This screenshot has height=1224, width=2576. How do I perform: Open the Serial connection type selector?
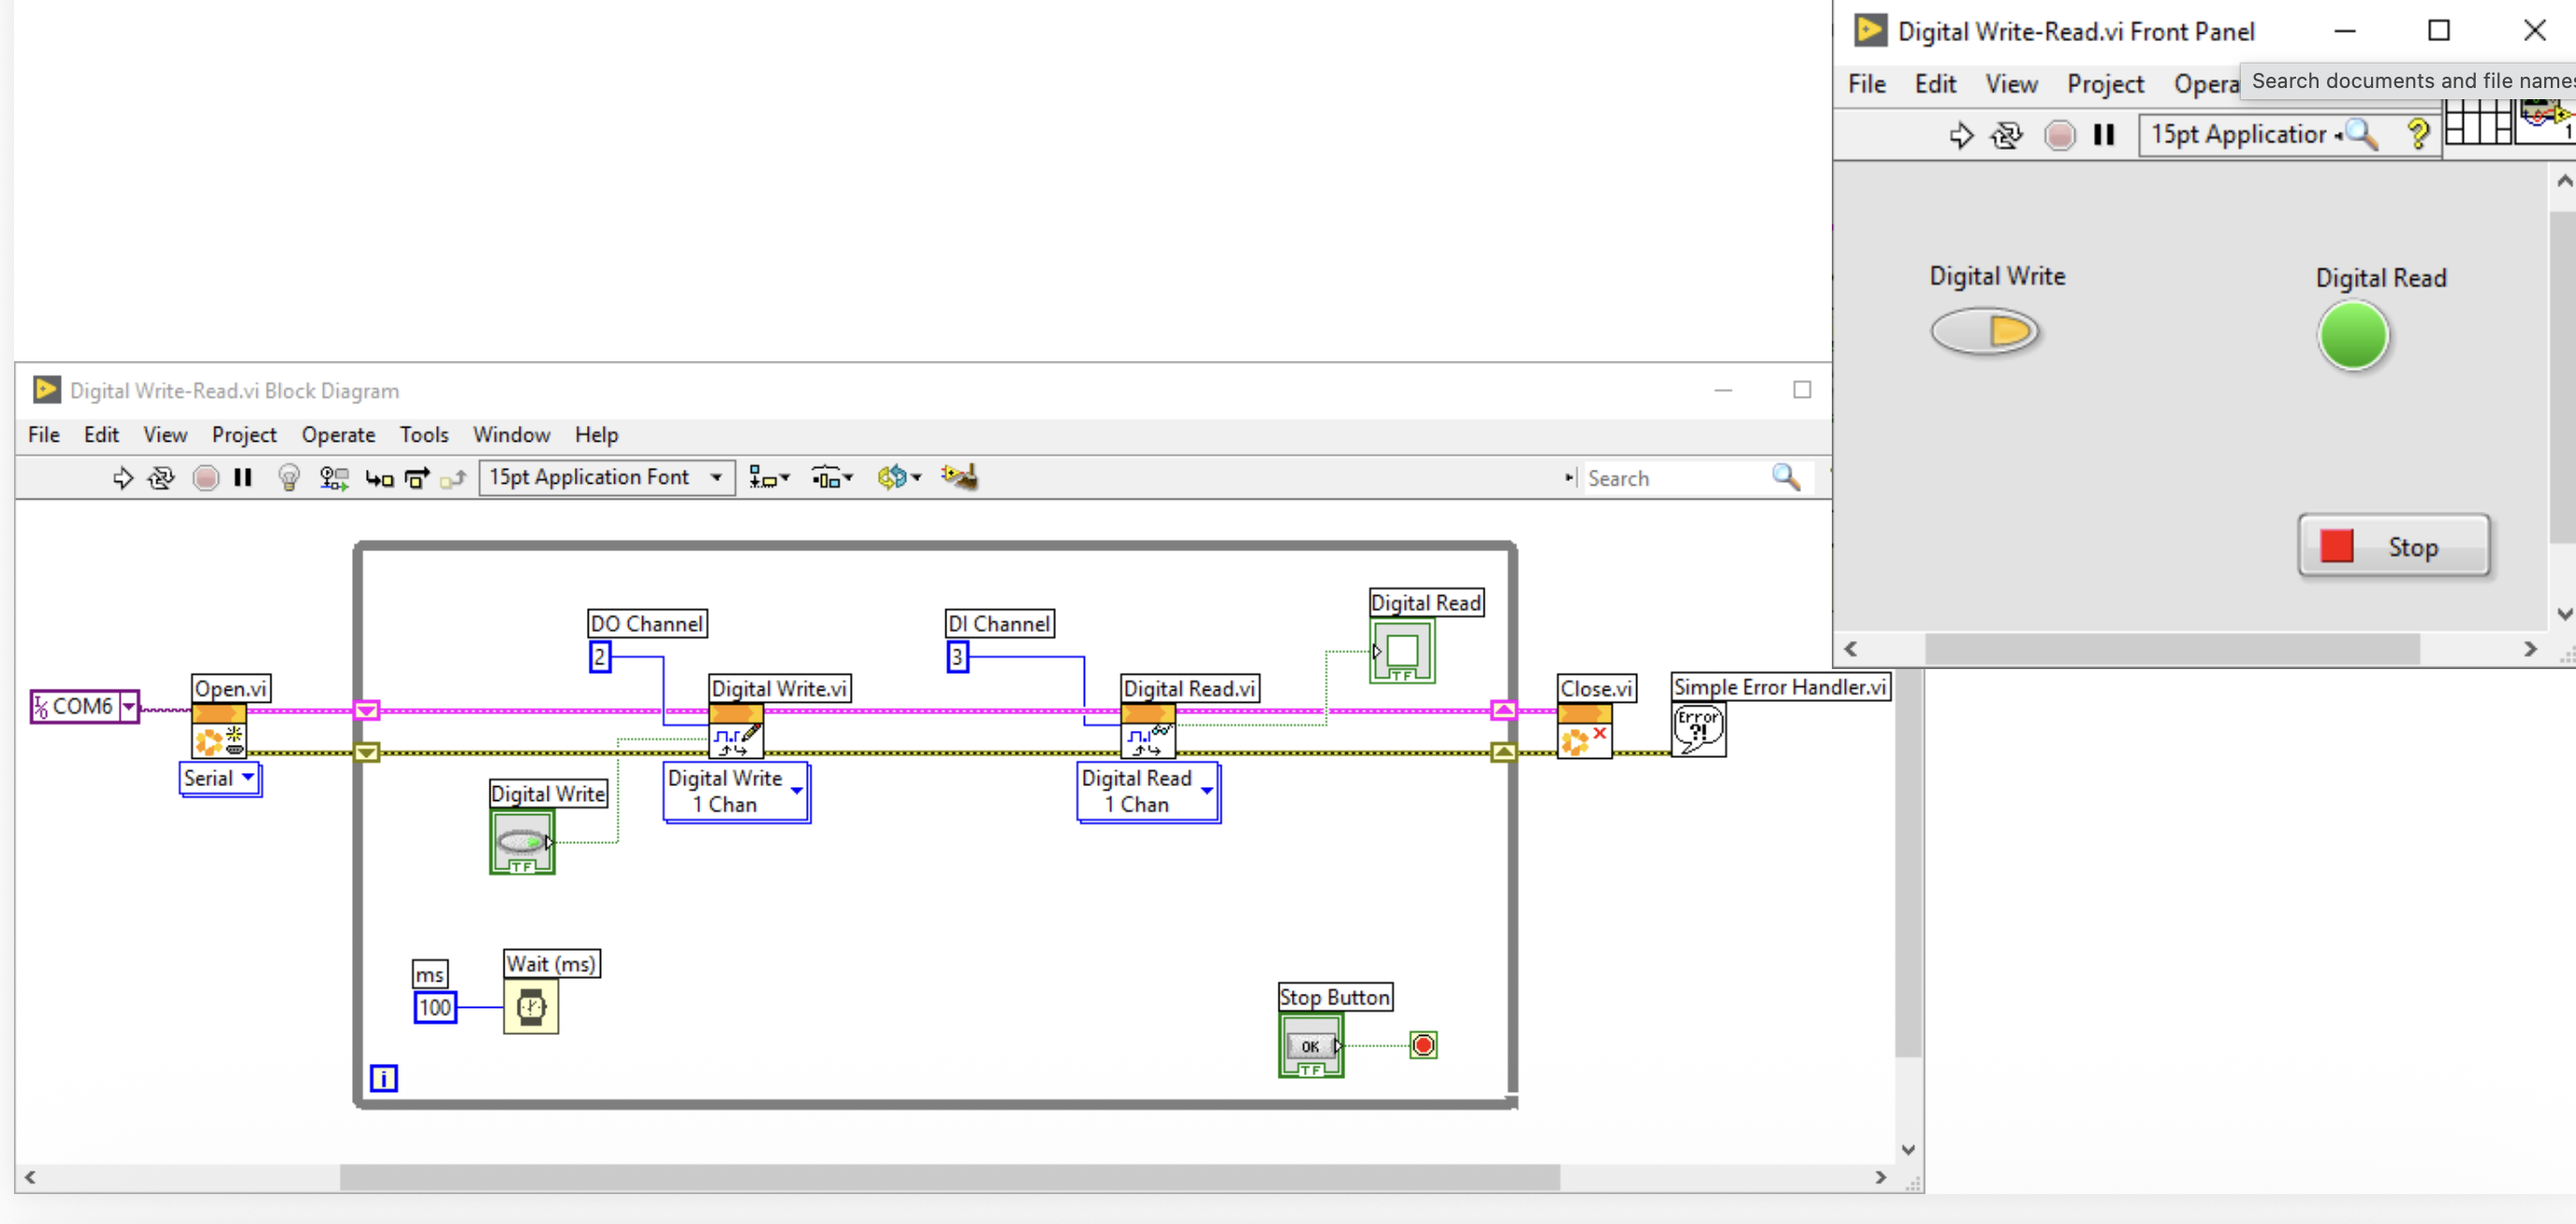(220, 779)
